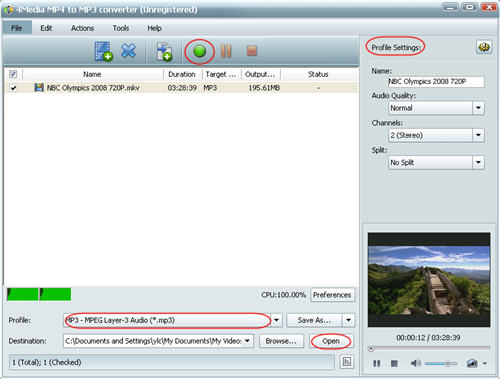Pause conversion using the orange pause icon
Image resolution: width=500 pixels, height=379 pixels.
pos(226,51)
